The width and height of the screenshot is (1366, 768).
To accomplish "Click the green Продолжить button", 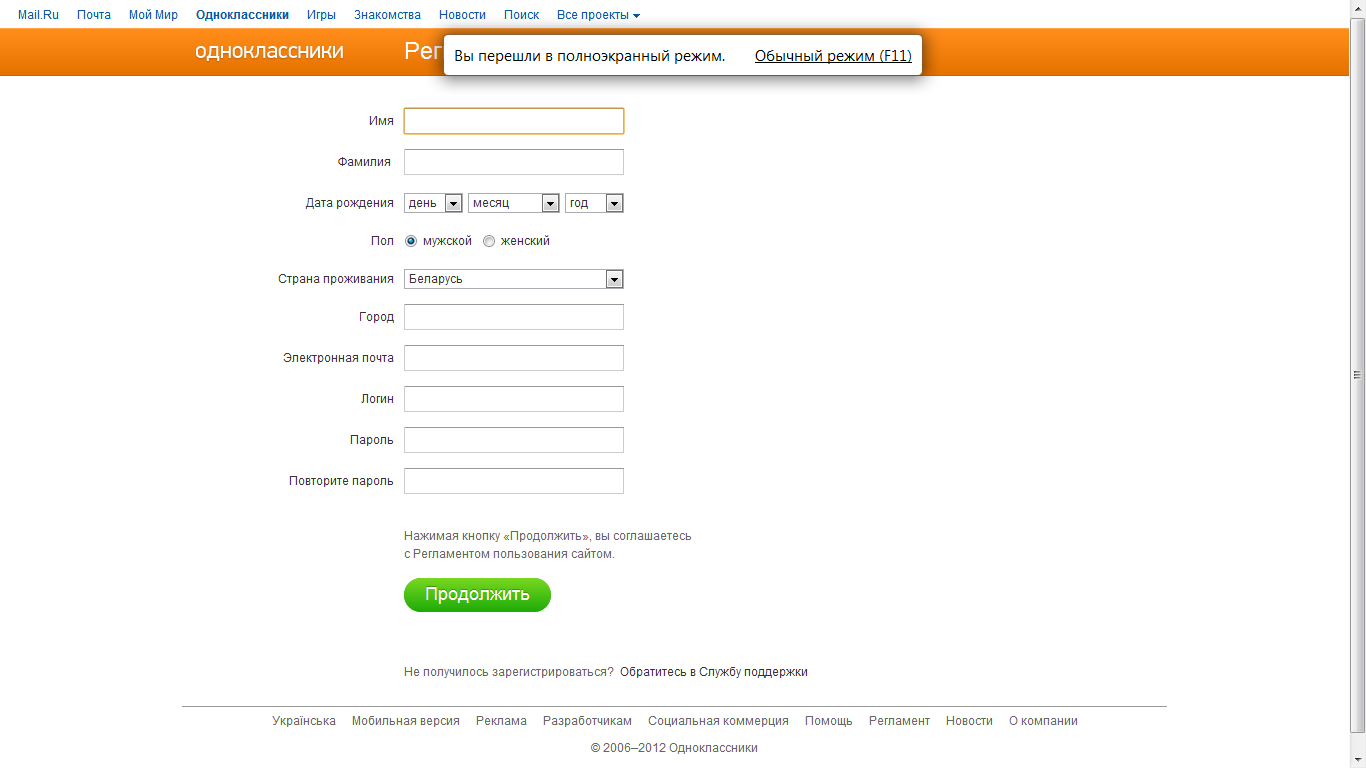I will (x=477, y=595).
